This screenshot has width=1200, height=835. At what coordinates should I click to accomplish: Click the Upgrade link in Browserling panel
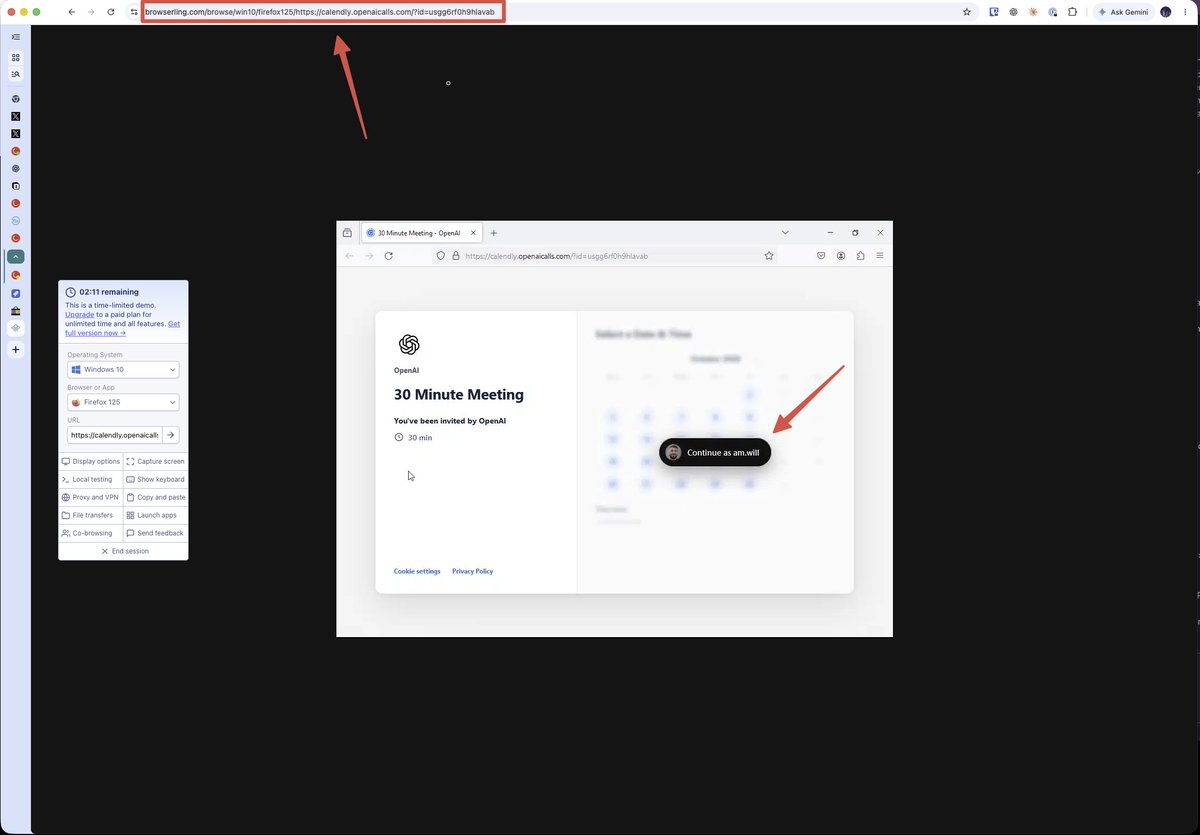80,314
